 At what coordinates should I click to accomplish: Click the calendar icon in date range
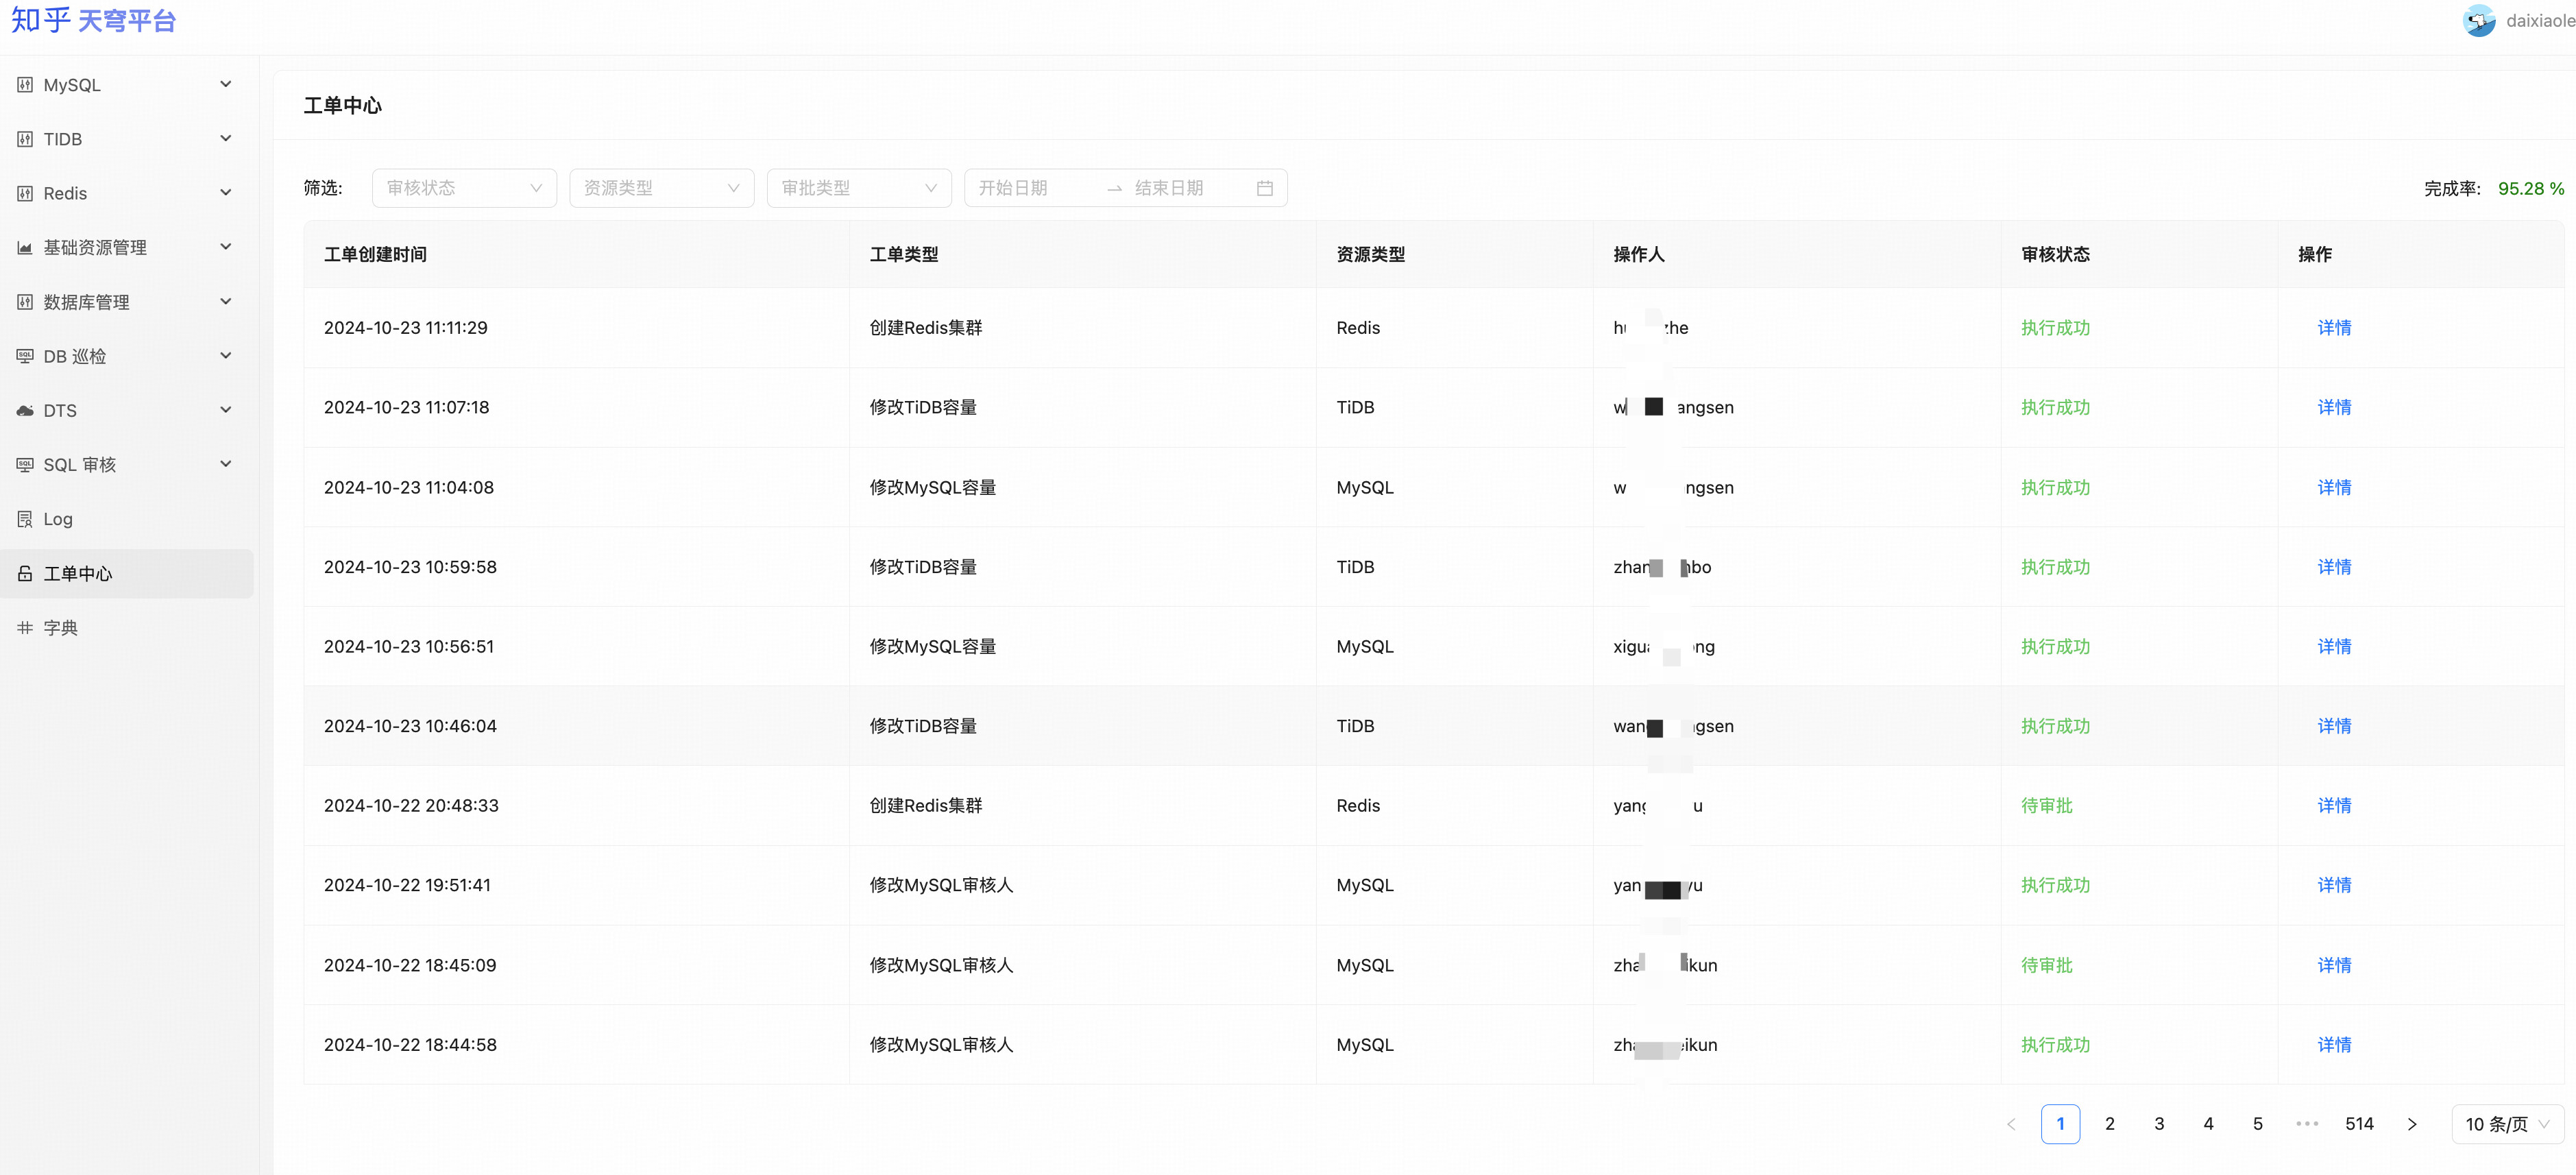[x=1264, y=188]
